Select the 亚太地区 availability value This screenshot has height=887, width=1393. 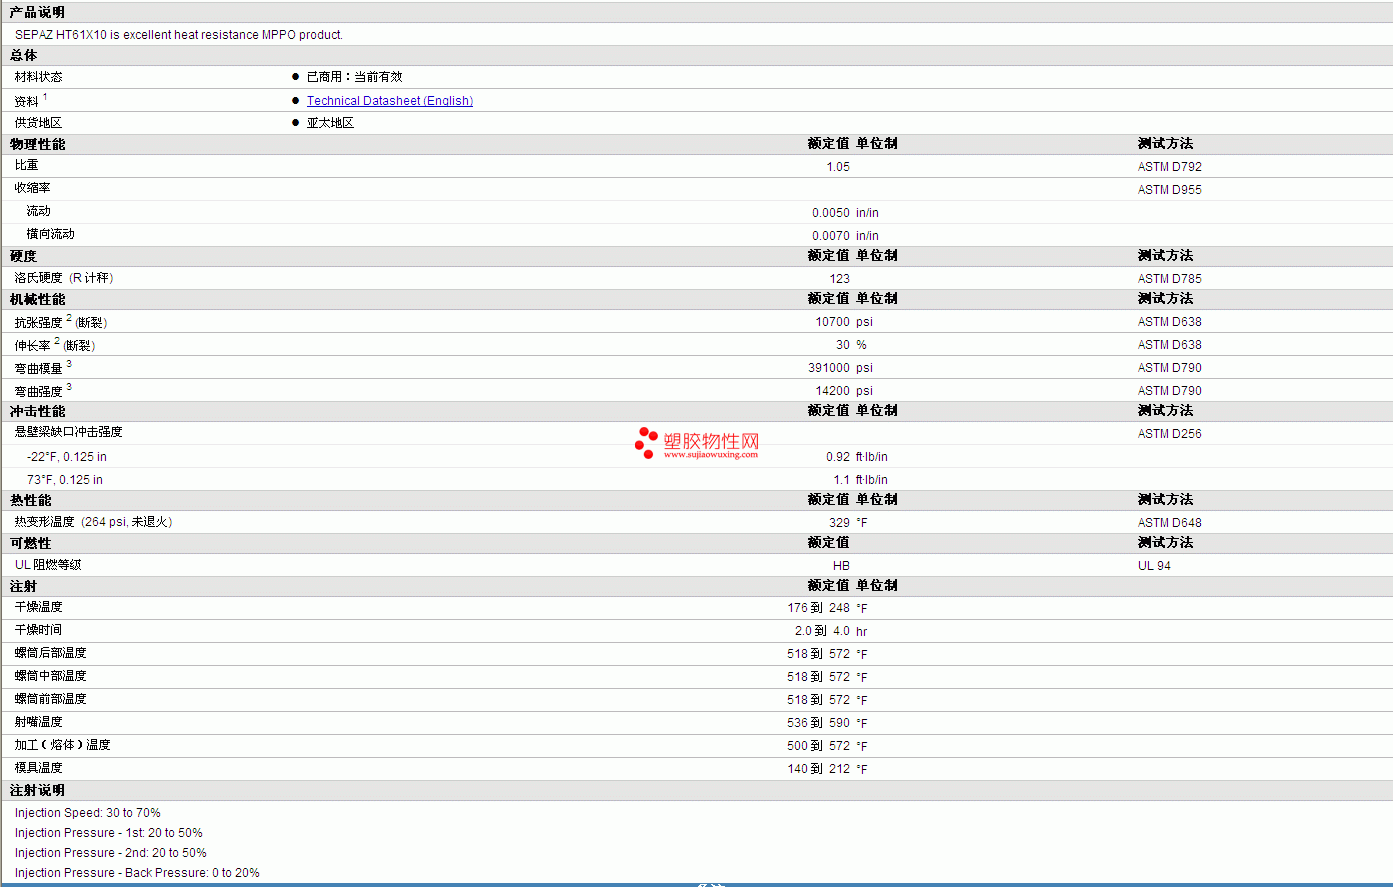pyautogui.click(x=330, y=123)
